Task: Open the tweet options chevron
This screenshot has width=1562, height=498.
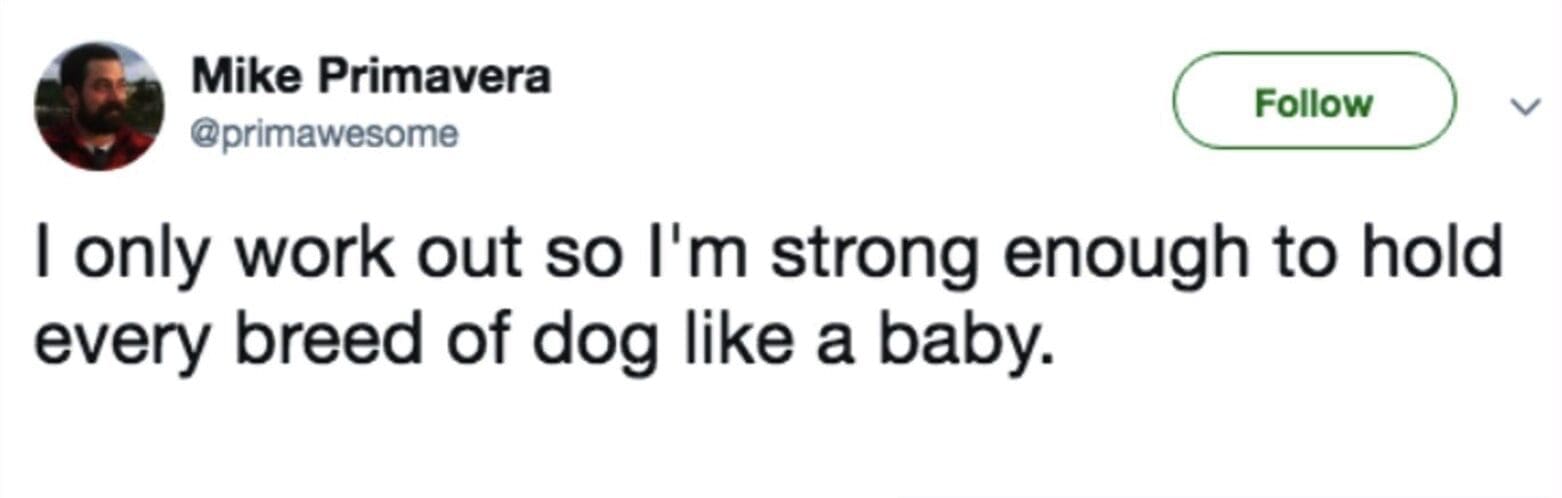Action: (x=1523, y=106)
